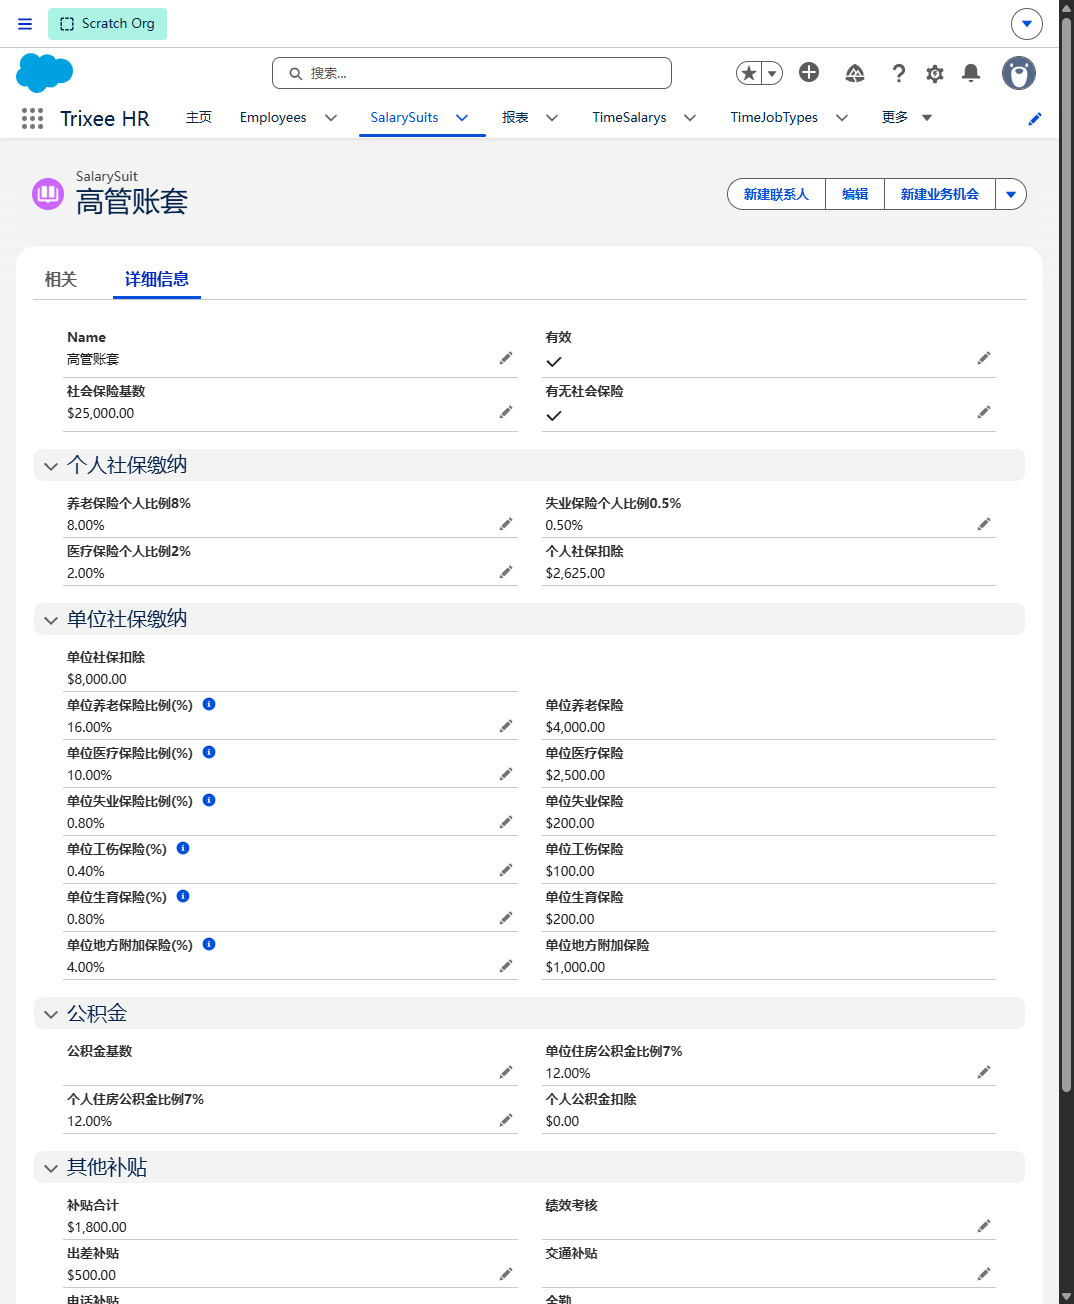This screenshot has width=1074, height=1304.
Task: Collapse the 单位社保缴纳 section
Action: (x=51, y=620)
